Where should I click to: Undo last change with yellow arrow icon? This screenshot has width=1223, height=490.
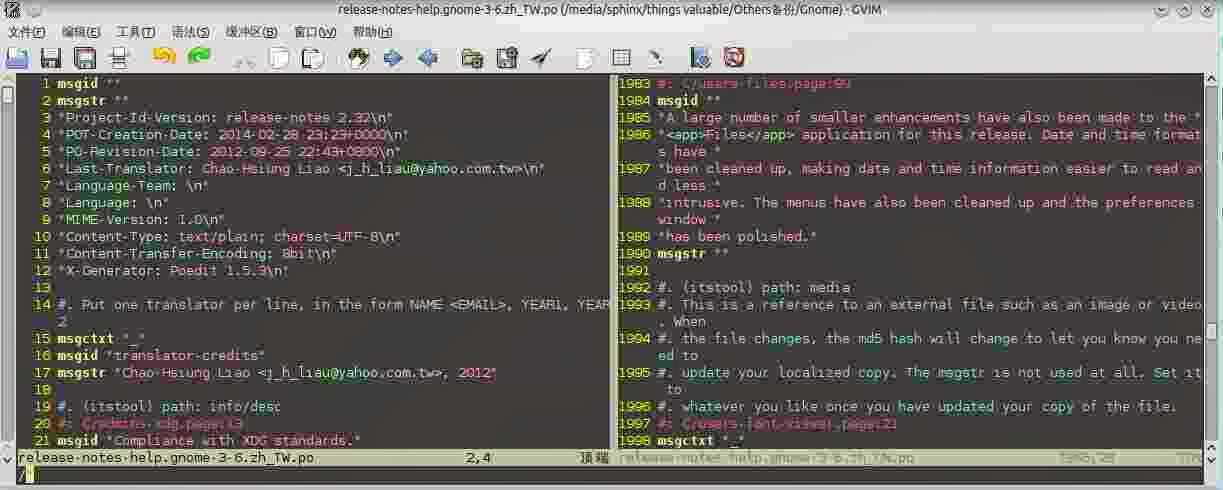point(164,57)
